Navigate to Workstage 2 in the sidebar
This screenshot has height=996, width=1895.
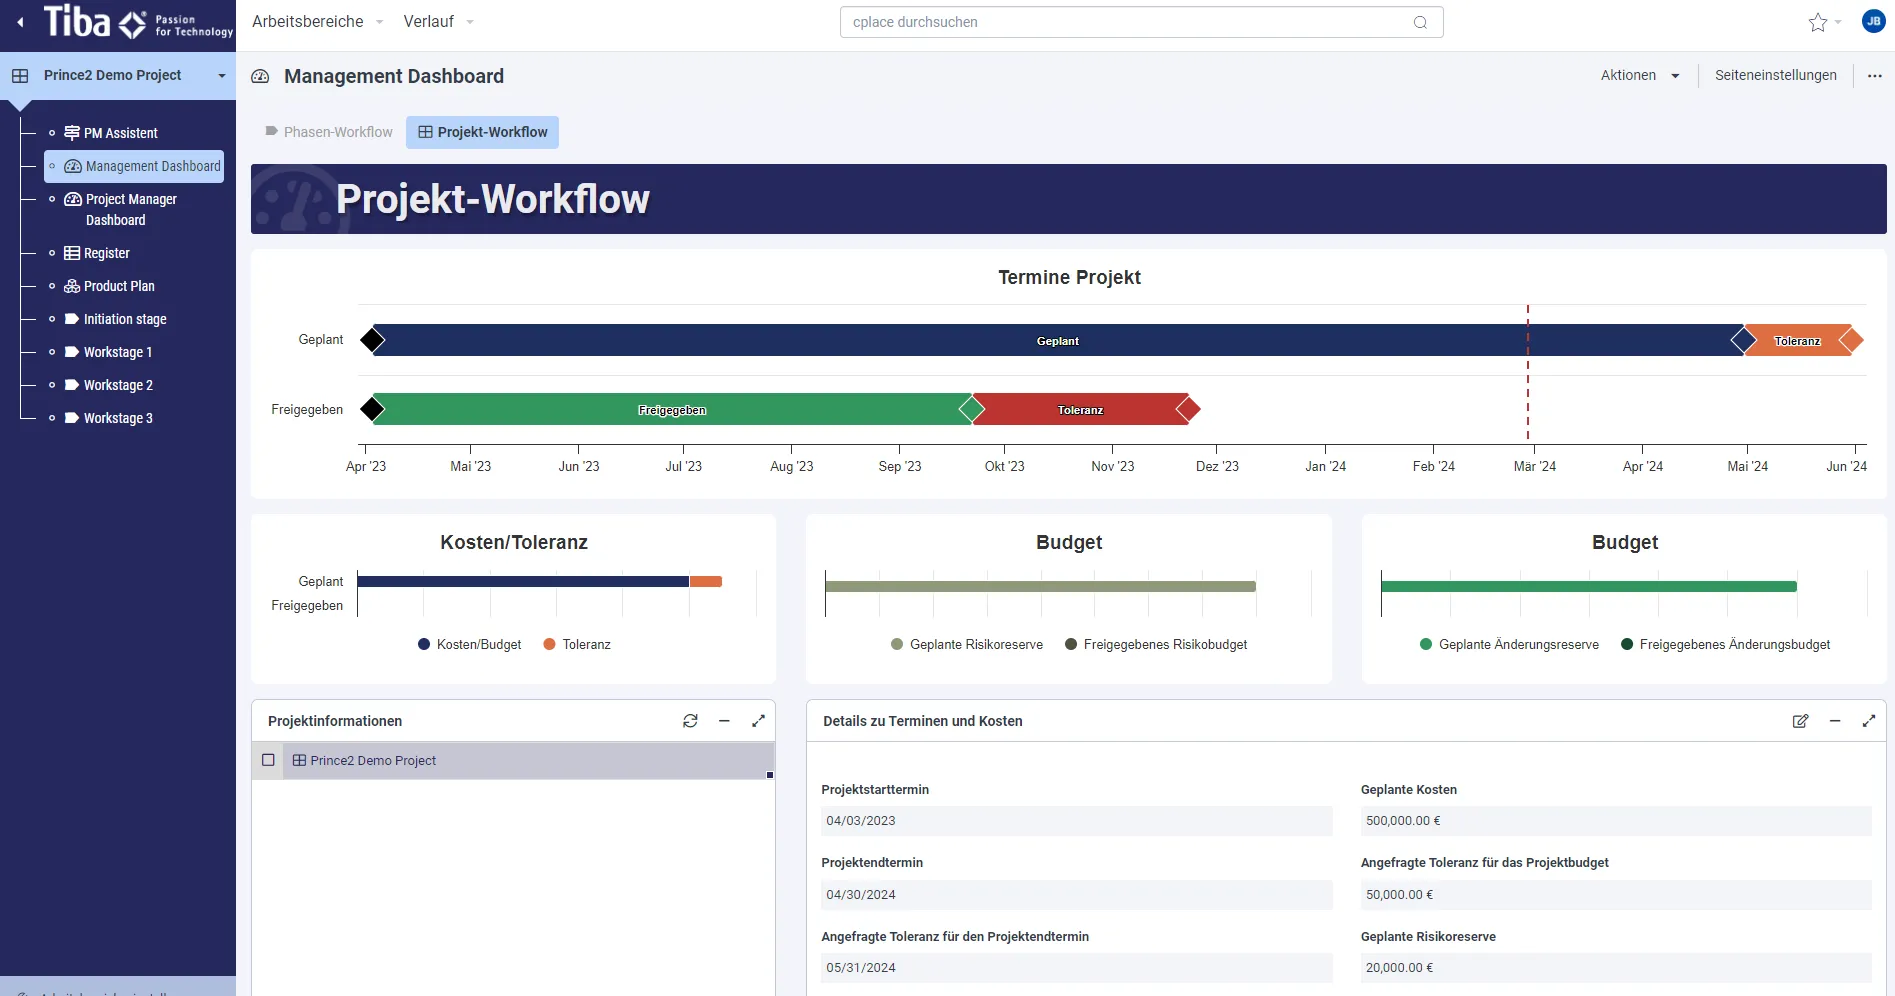[118, 385]
